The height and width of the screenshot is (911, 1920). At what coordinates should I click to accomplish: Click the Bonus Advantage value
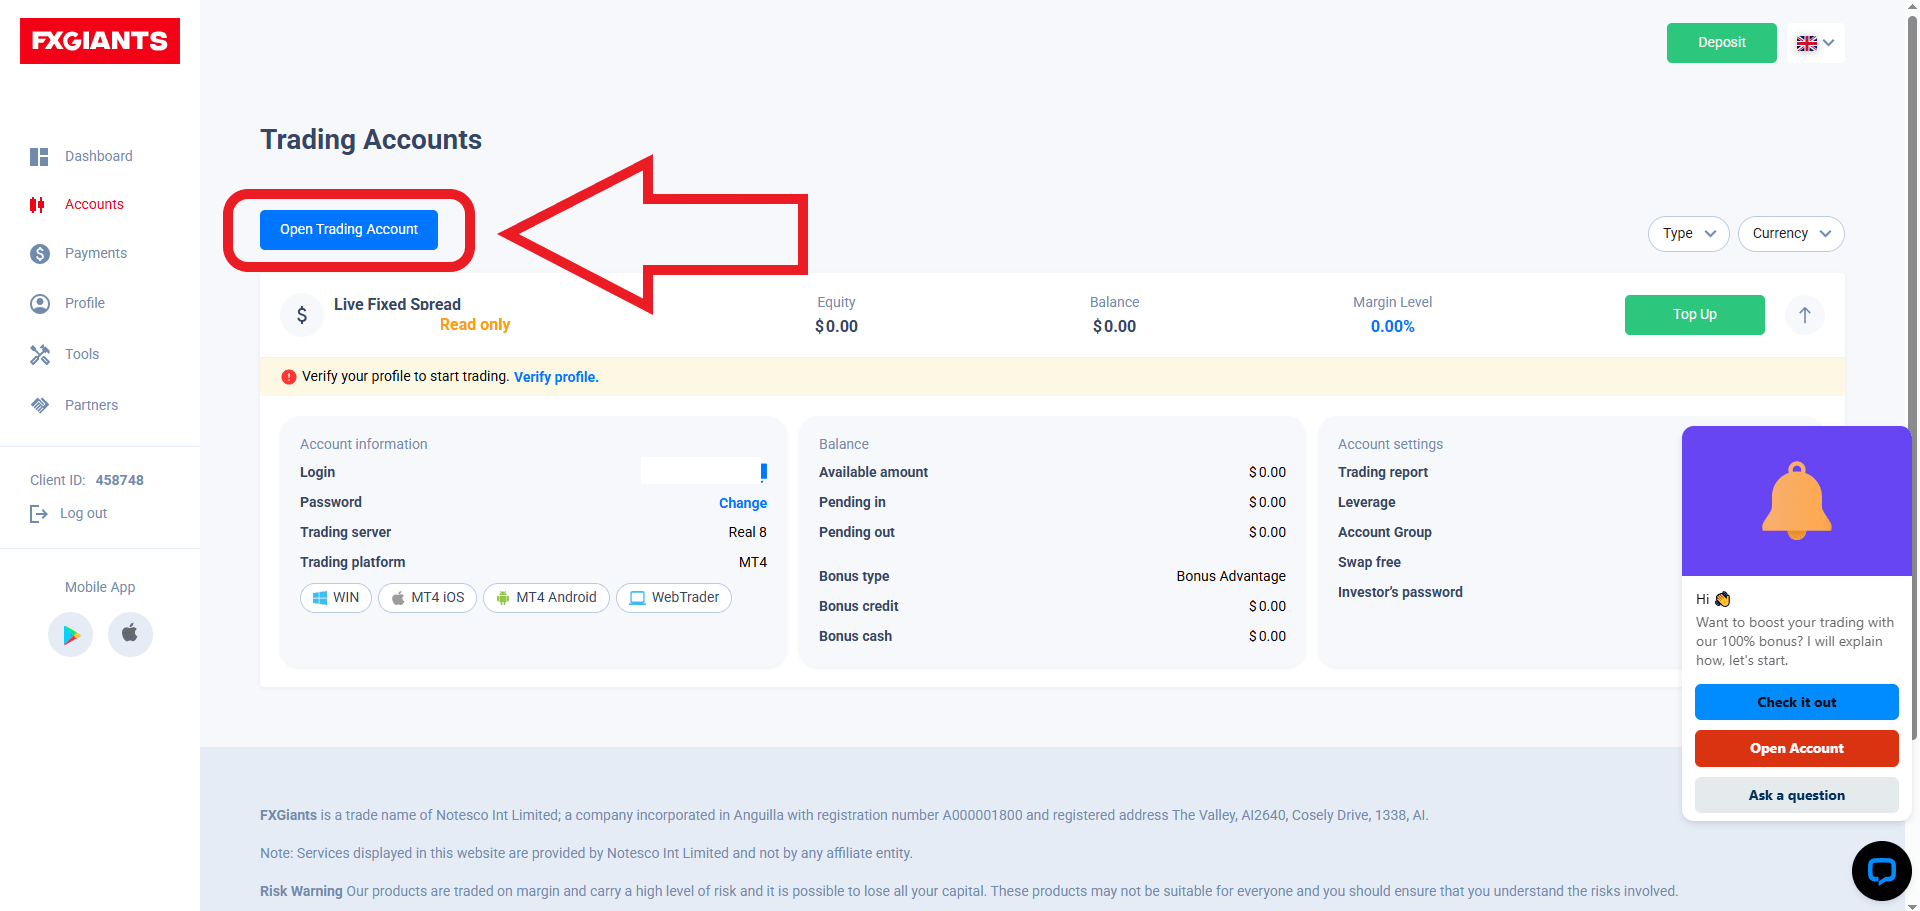[x=1231, y=576]
